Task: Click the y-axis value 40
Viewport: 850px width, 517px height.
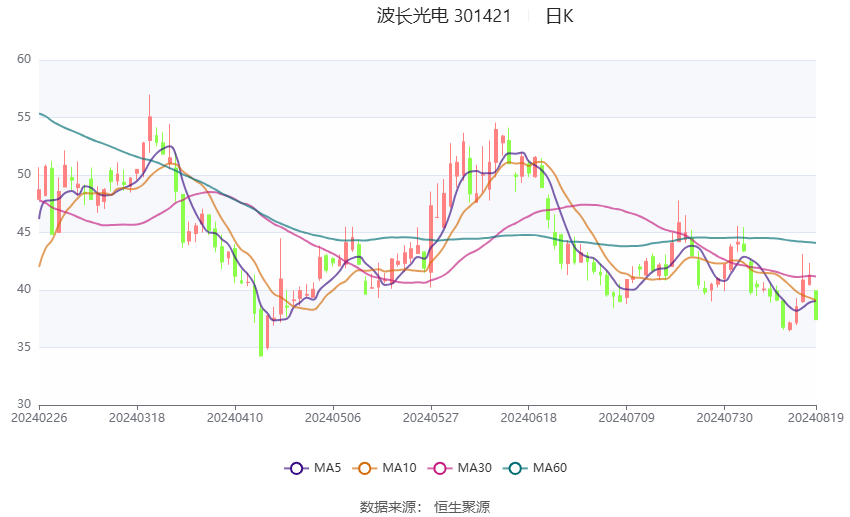Action: pyautogui.click(x=24, y=289)
